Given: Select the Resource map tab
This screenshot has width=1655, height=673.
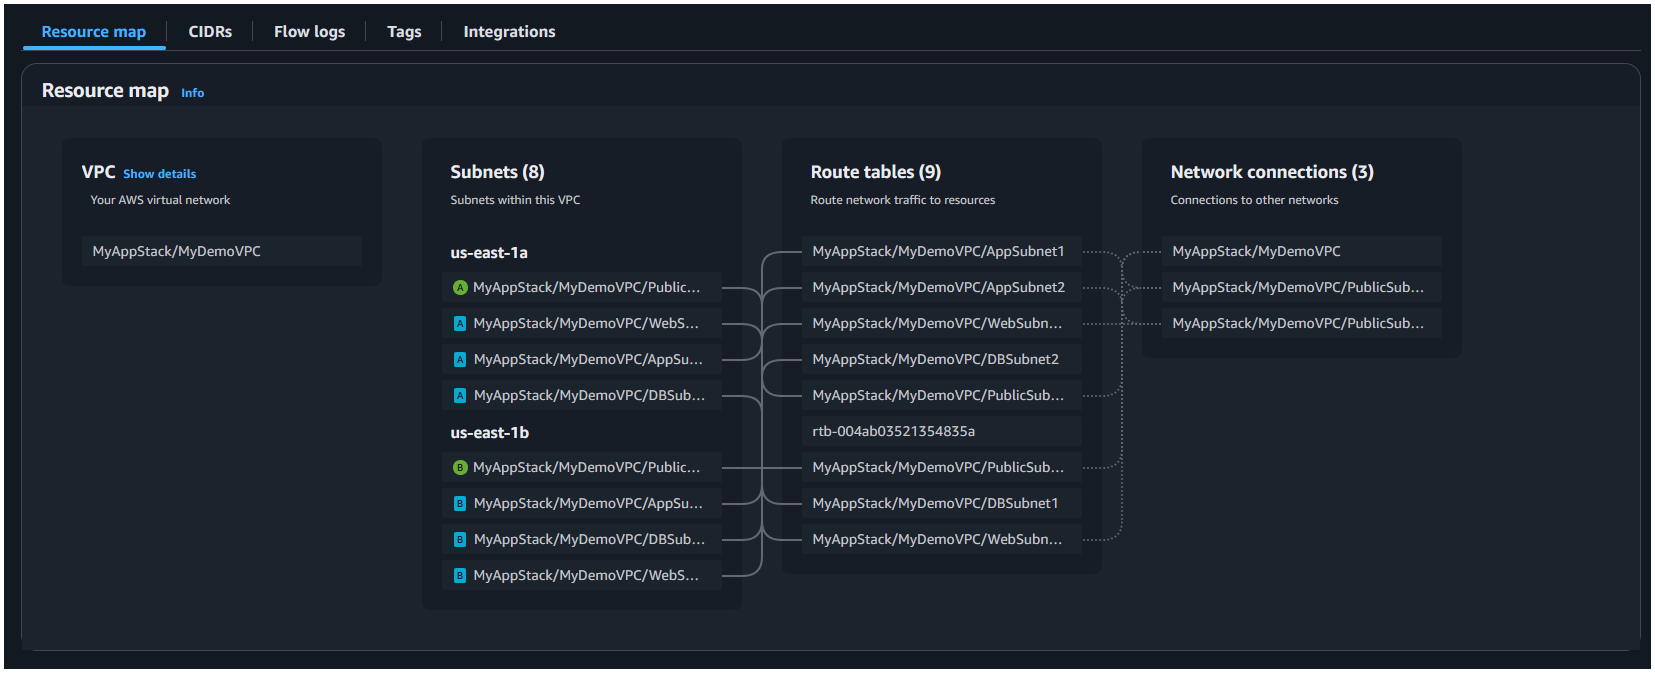Looking at the screenshot, I should (x=94, y=32).
